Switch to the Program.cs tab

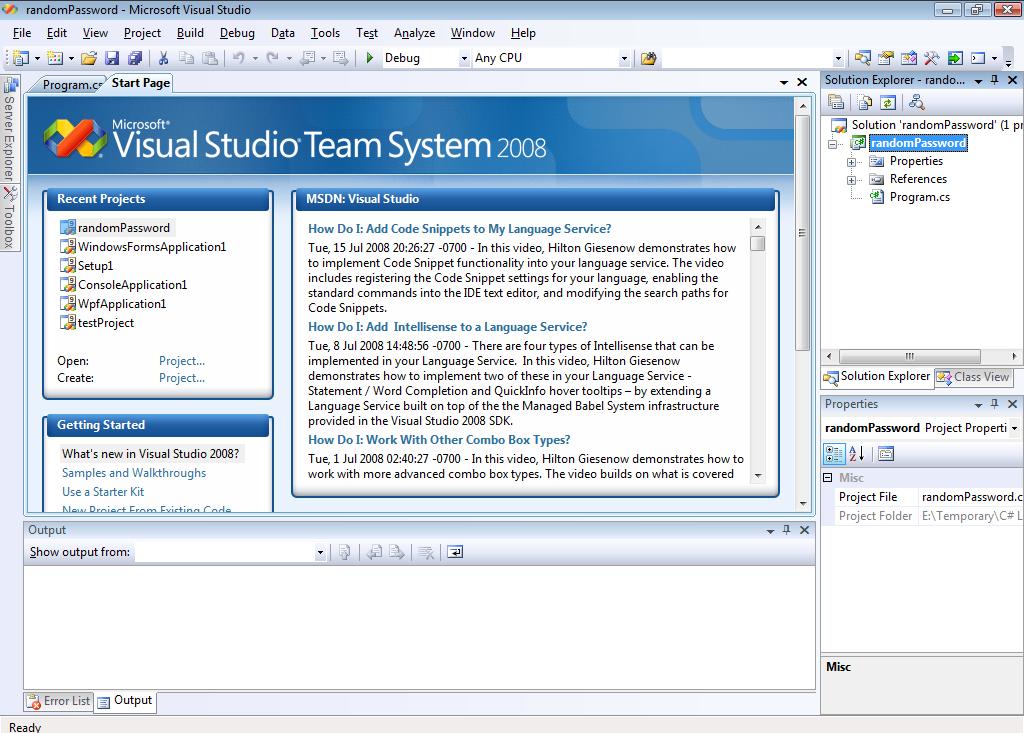click(x=71, y=84)
